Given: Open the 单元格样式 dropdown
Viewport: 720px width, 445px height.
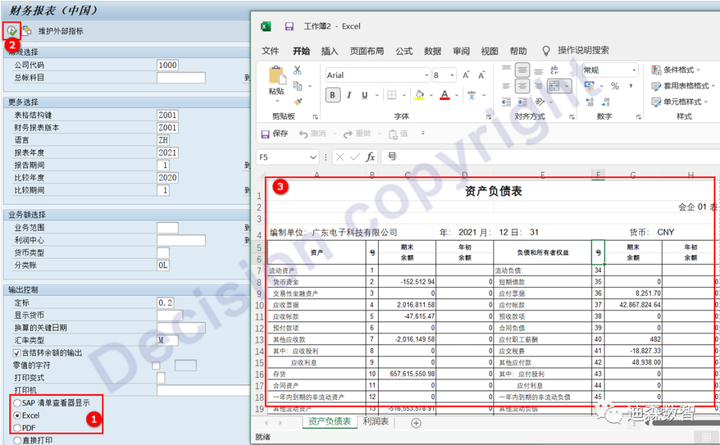Looking at the screenshot, I should click(680, 102).
